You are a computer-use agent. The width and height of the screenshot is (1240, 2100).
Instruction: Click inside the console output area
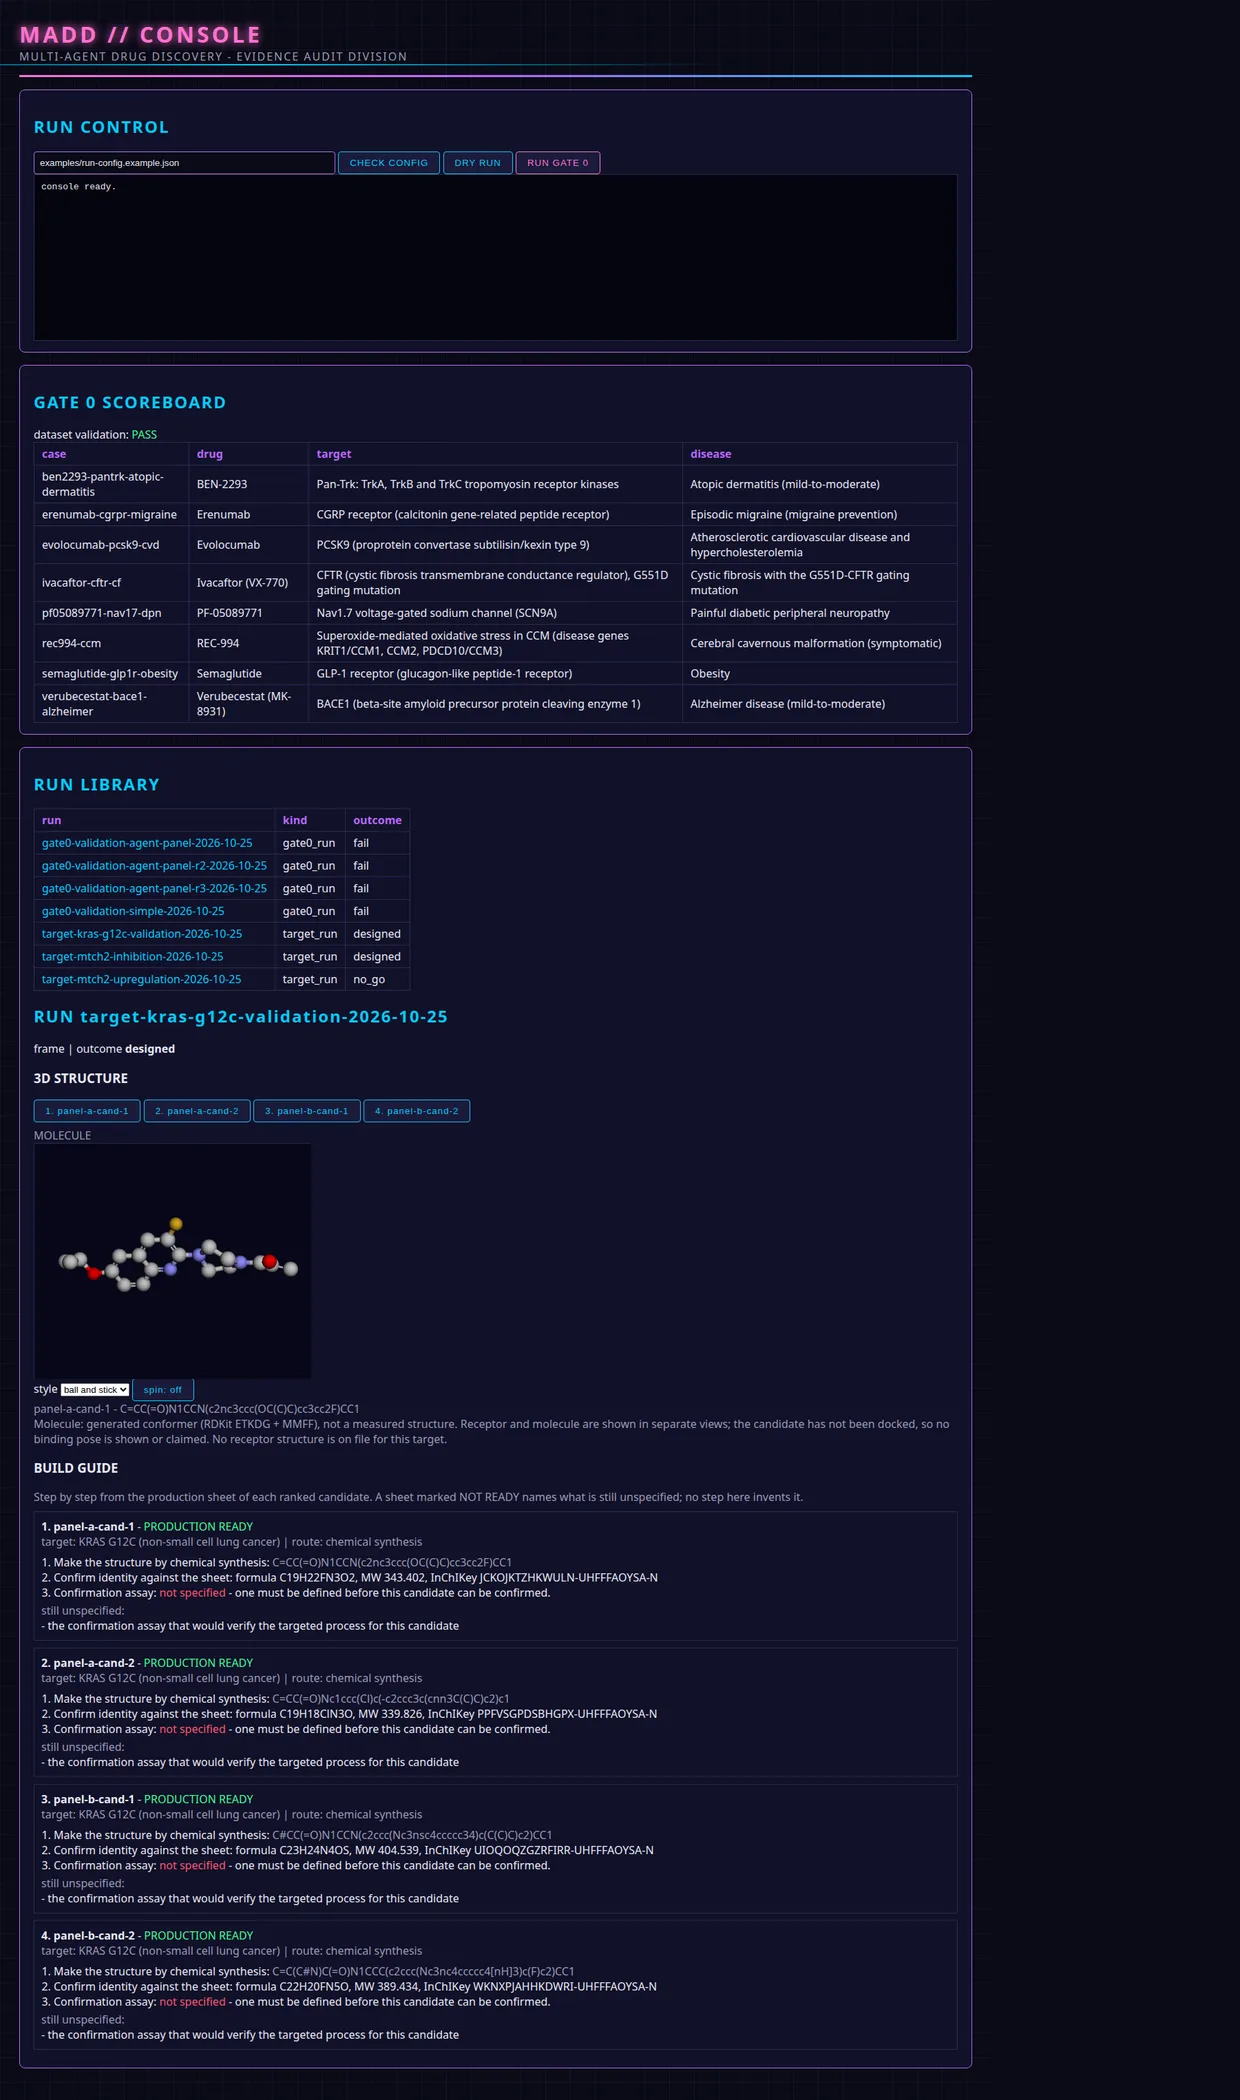tap(495, 257)
